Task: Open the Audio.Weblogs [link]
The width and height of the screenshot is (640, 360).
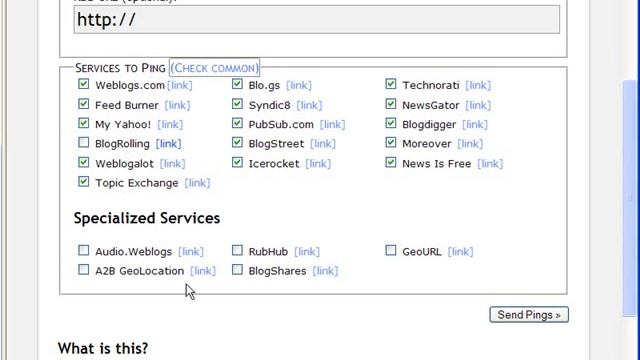Action: click(x=191, y=251)
